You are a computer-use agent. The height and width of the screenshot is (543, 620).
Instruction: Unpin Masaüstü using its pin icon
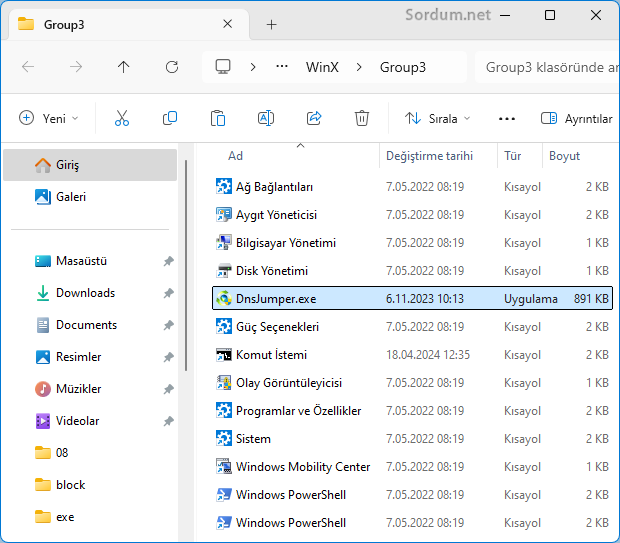pyautogui.click(x=169, y=261)
